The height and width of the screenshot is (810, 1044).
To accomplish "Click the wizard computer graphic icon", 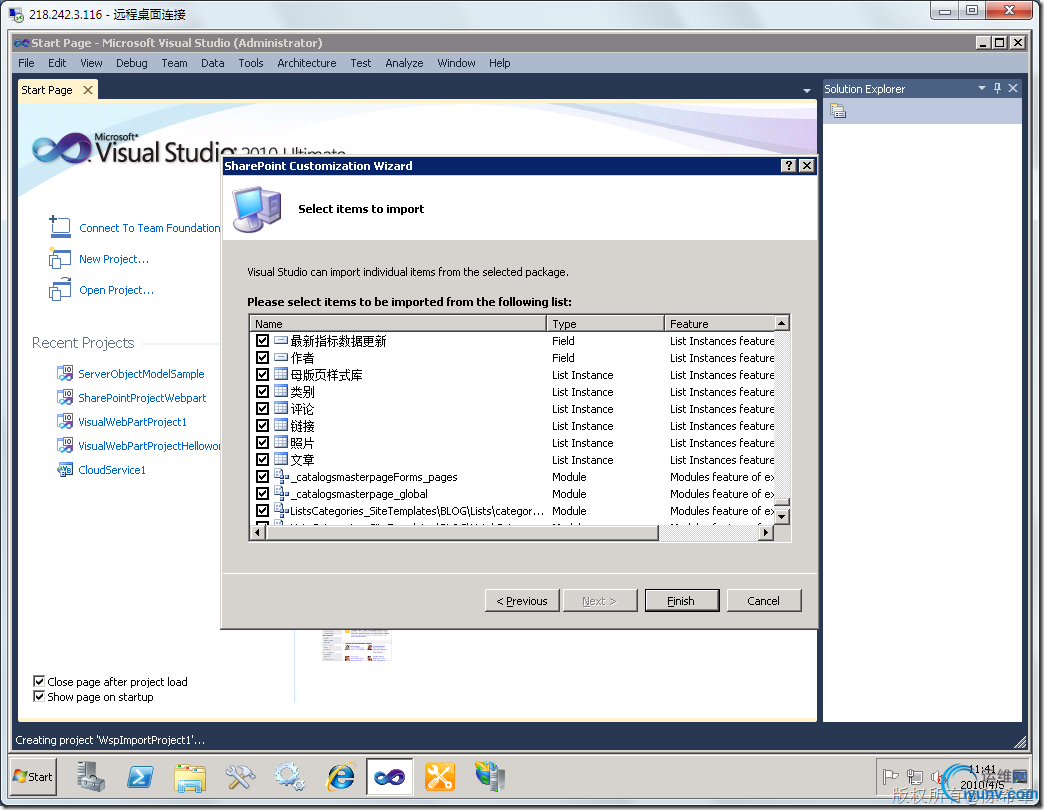I will [257, 209].
